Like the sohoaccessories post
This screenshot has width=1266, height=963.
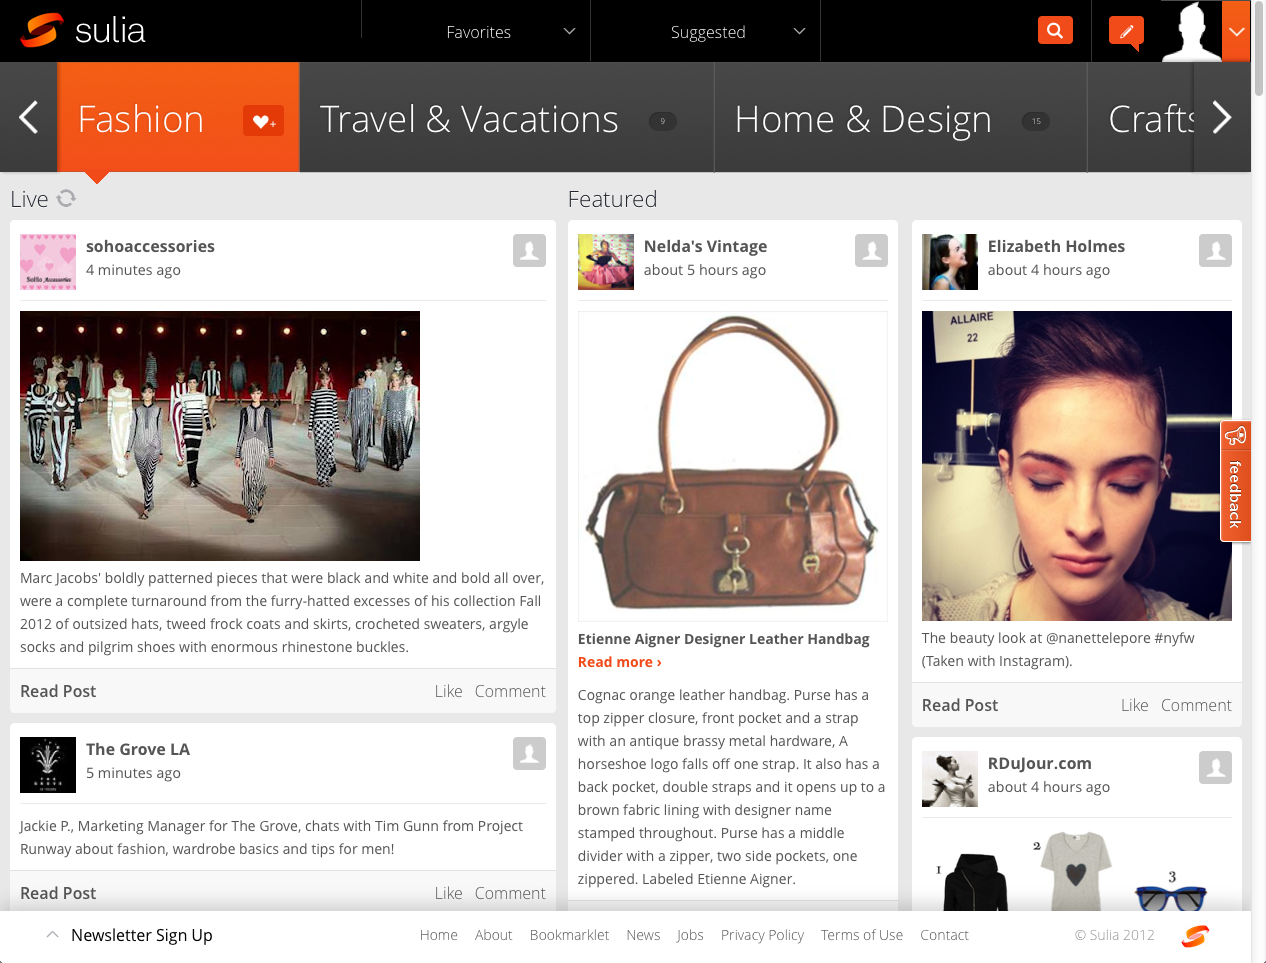[449, 691]
